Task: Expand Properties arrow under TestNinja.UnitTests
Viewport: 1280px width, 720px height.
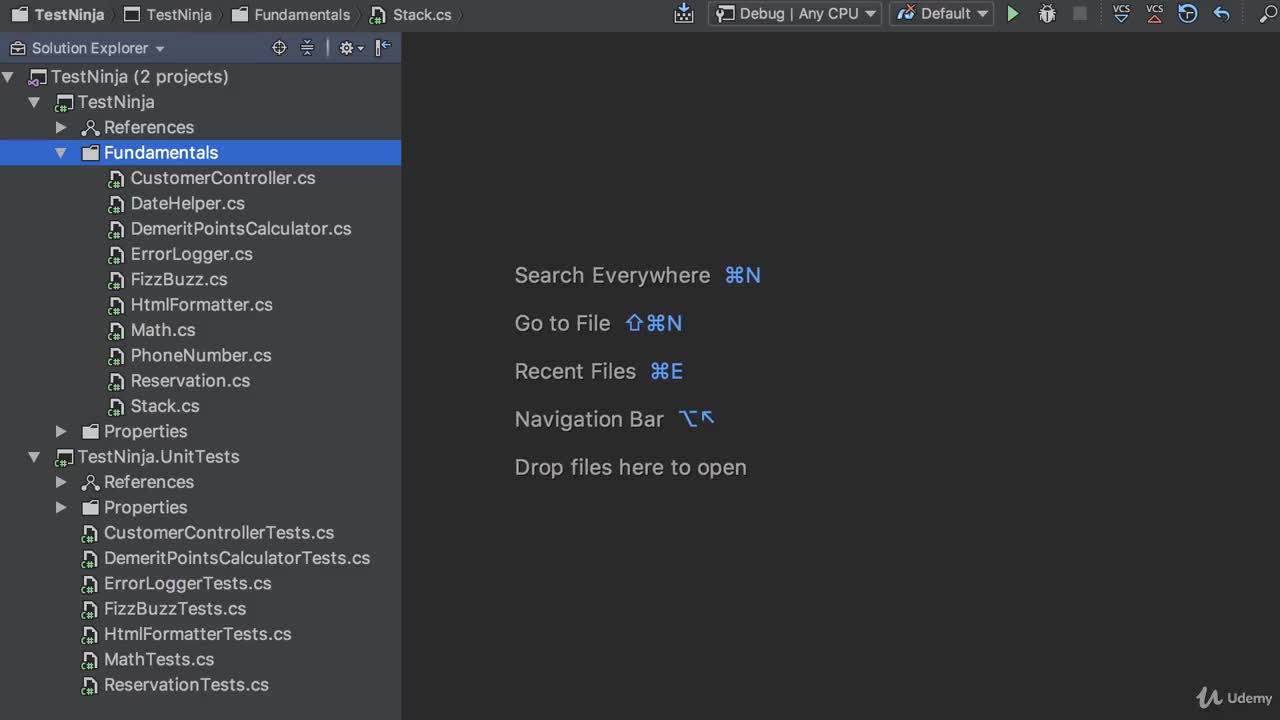Action: pyautogui.click(x=61, y=507)
